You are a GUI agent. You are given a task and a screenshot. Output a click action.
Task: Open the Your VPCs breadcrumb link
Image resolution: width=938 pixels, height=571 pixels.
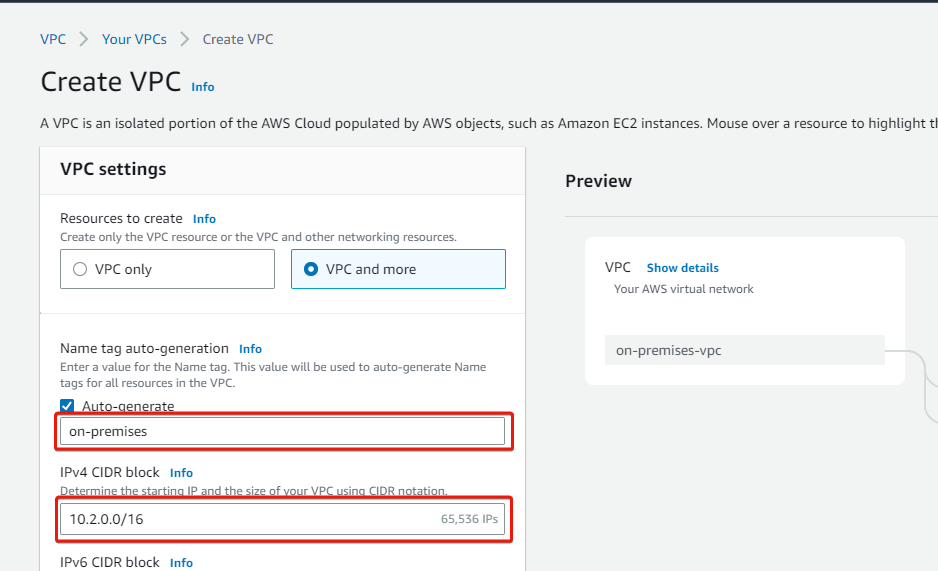pos(134,39)
